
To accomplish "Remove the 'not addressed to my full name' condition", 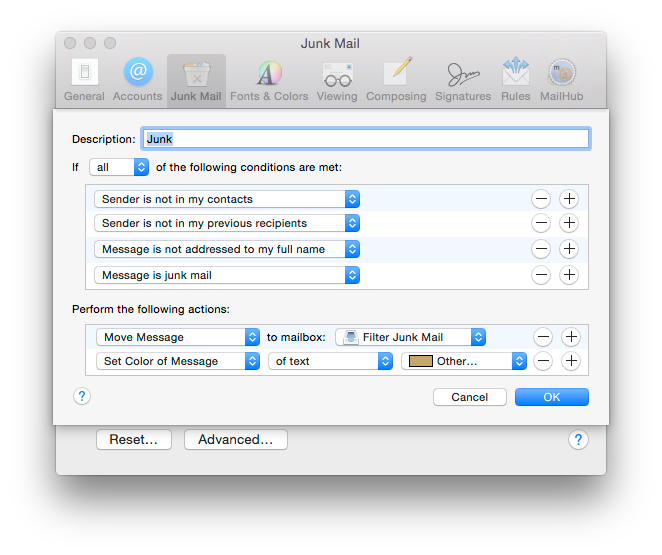I will pyautogui.click(x=541, y=249).
